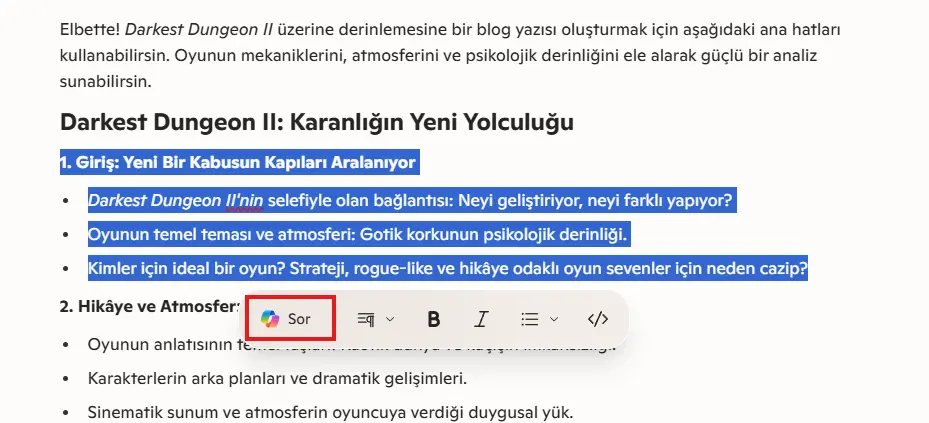This screenshot has width=929, height=423.
Task: Click heading "2. Hikâye ve Atmosfer"
Action: coord(149,307)
